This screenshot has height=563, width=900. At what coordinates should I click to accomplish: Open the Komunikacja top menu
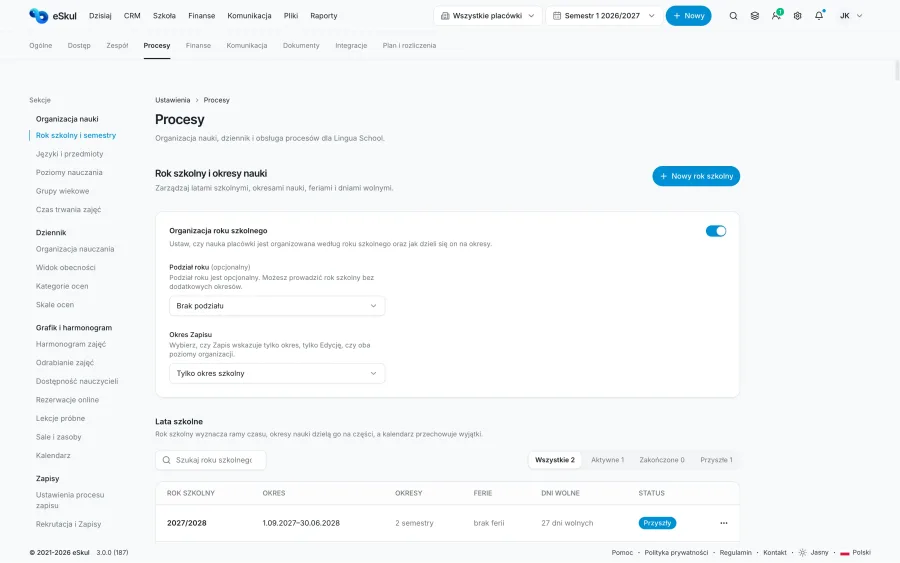pos(249,16)
